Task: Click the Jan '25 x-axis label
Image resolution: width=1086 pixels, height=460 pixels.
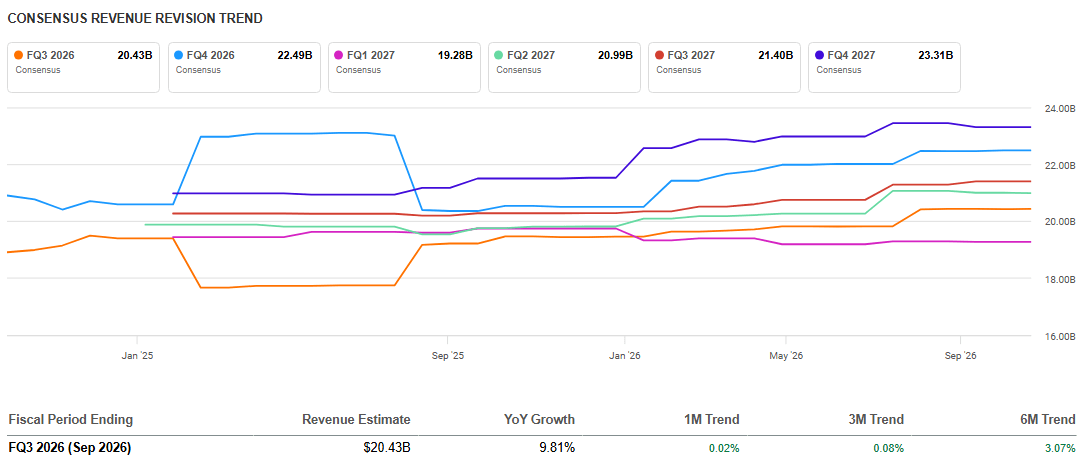Action: [x=137, y=356]
